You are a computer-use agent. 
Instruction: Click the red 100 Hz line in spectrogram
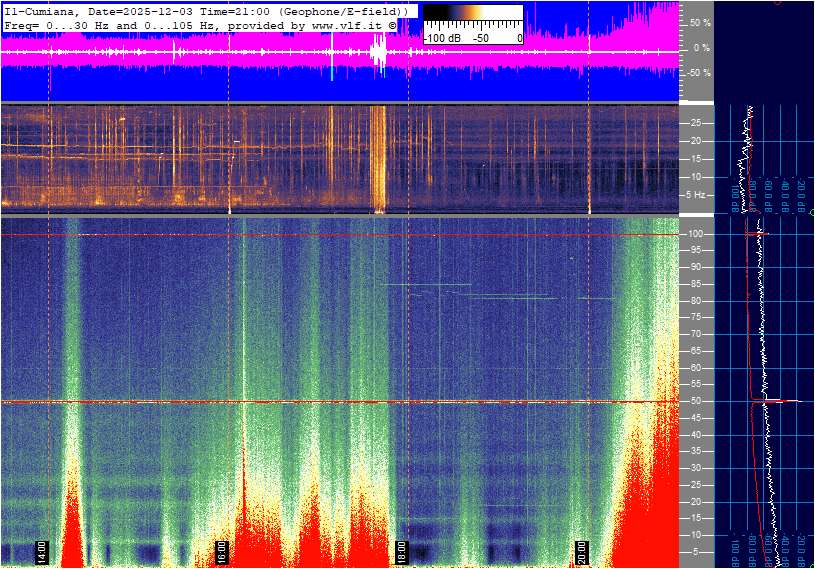click(x=300, y=235)
